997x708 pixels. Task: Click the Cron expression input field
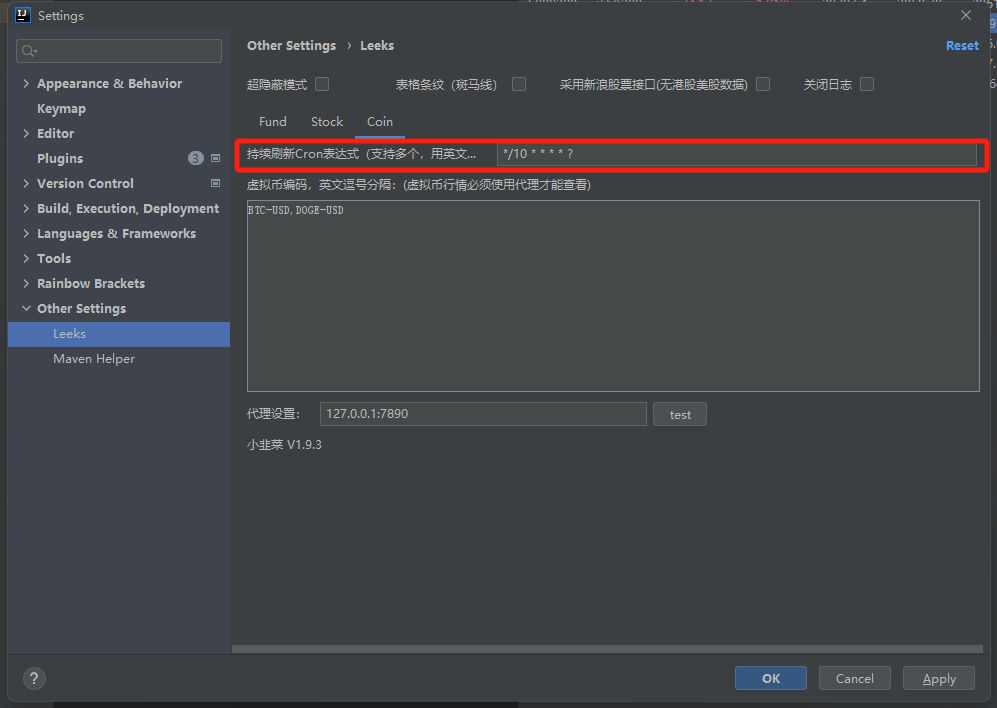coord(736,154)
